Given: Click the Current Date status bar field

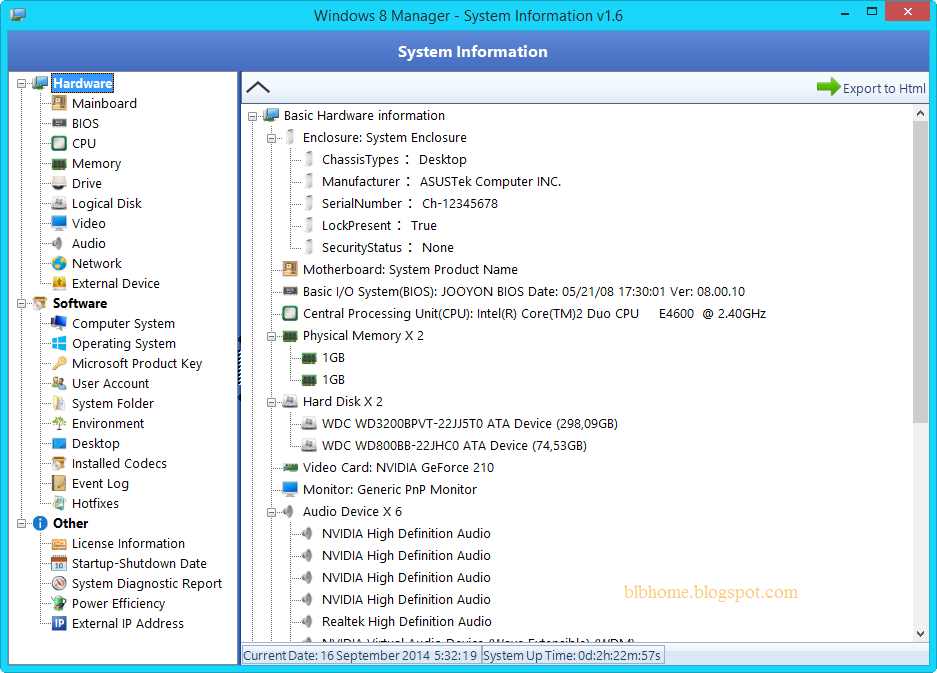Looking at the screenshot, I should [x=360, y=656].
